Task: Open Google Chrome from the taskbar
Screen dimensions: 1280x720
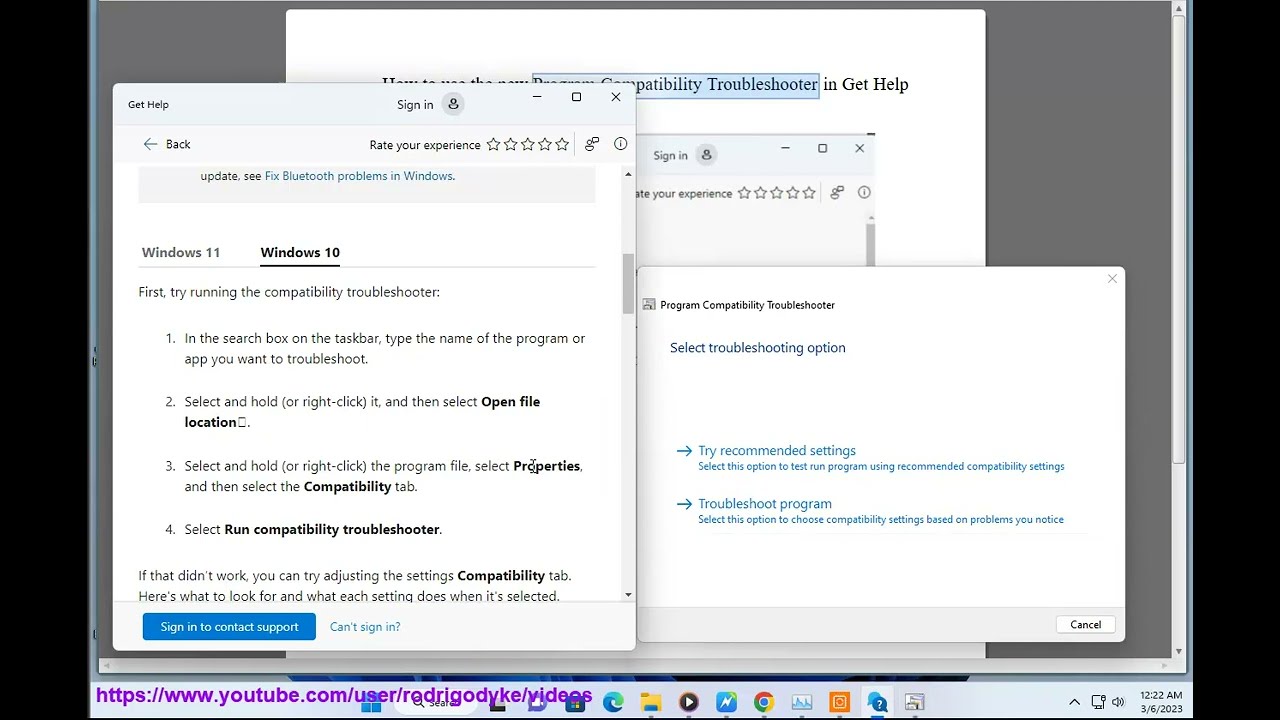Action: [x=763, y=702]
